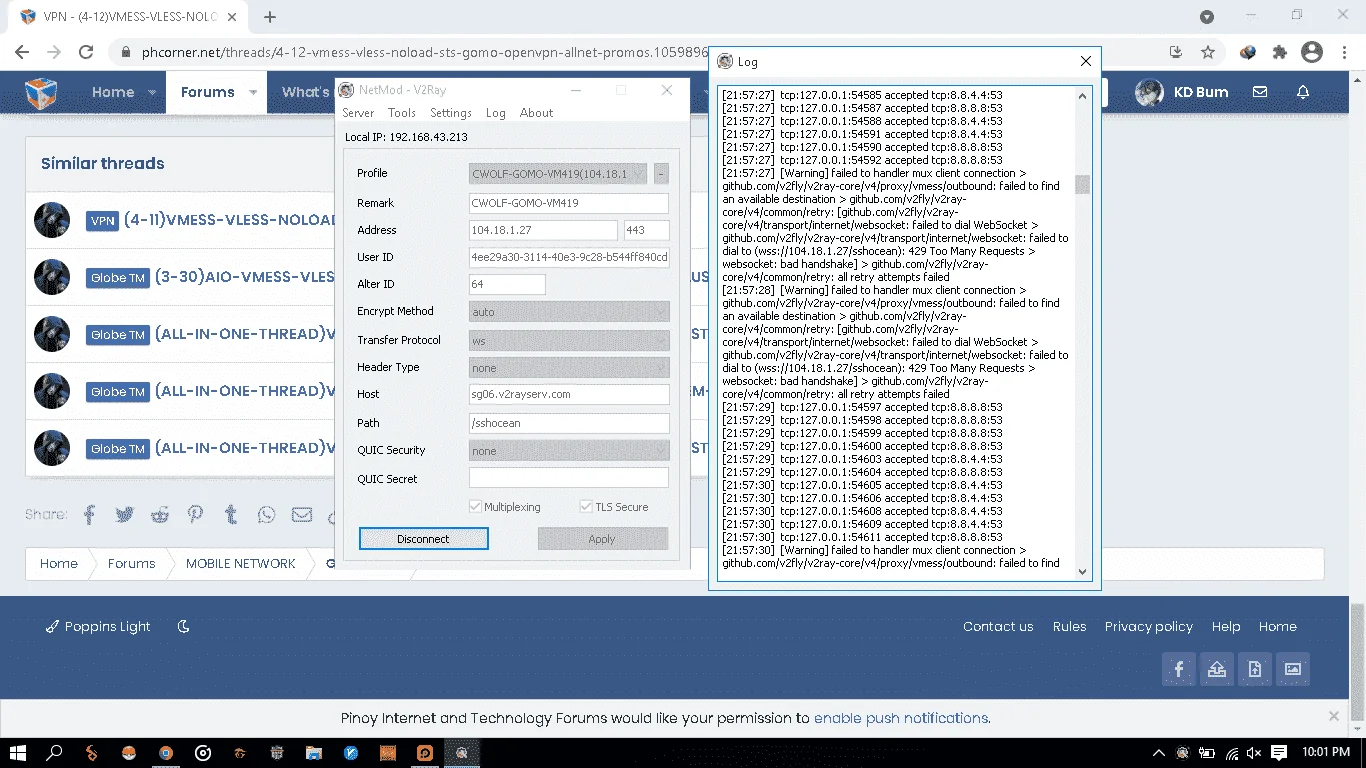Open the Poppins Light style chooser
The height and width of the screenshot is (768, 1366).
98,627
